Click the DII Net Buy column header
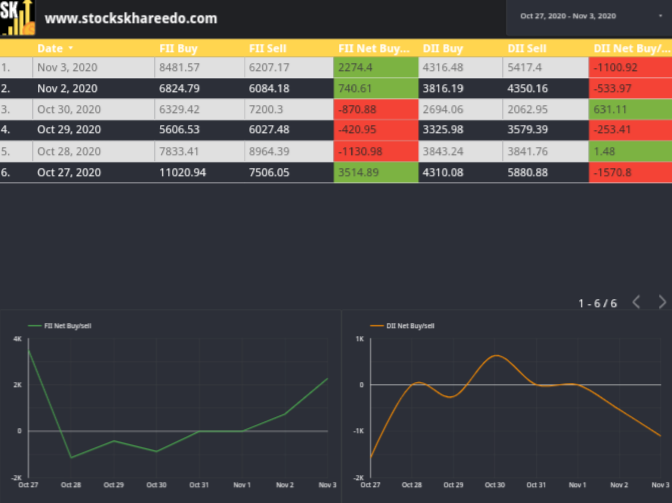Image resolution: width=672 pixels, height=503 pixels. [x=632, y=48]
